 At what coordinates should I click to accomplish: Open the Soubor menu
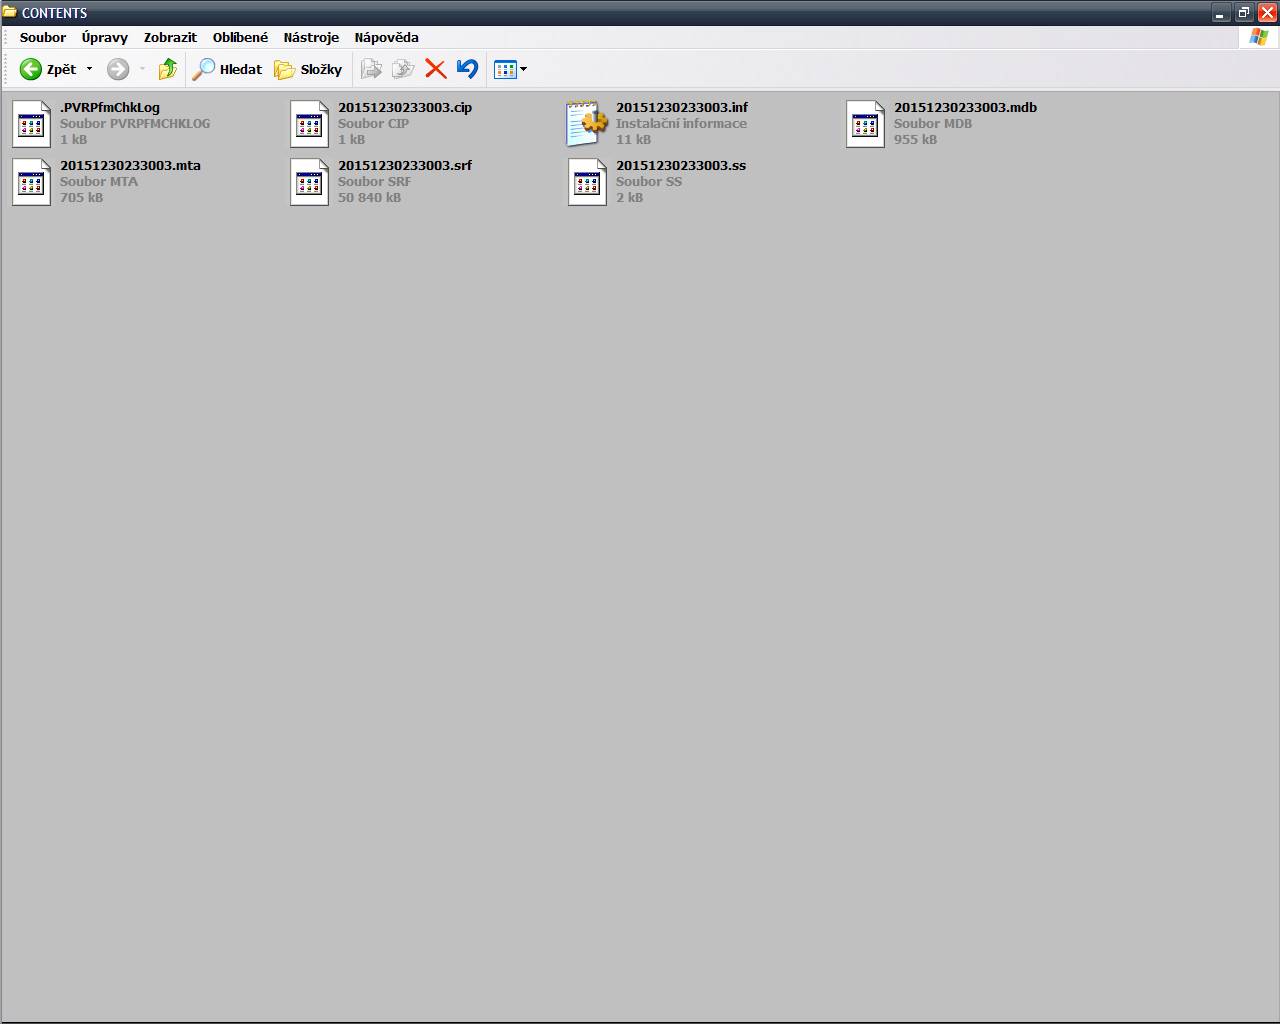point(43,37)
